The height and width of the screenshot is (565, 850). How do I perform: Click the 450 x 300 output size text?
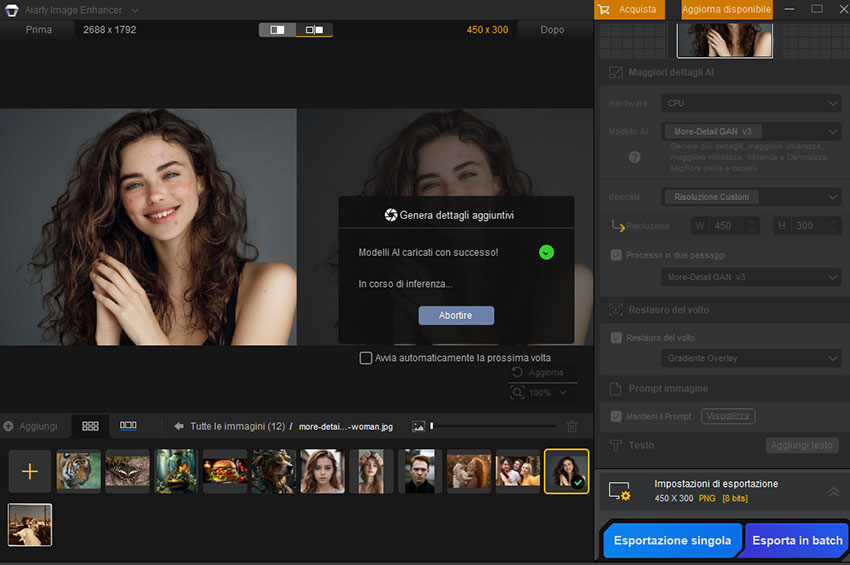[487, 30]
